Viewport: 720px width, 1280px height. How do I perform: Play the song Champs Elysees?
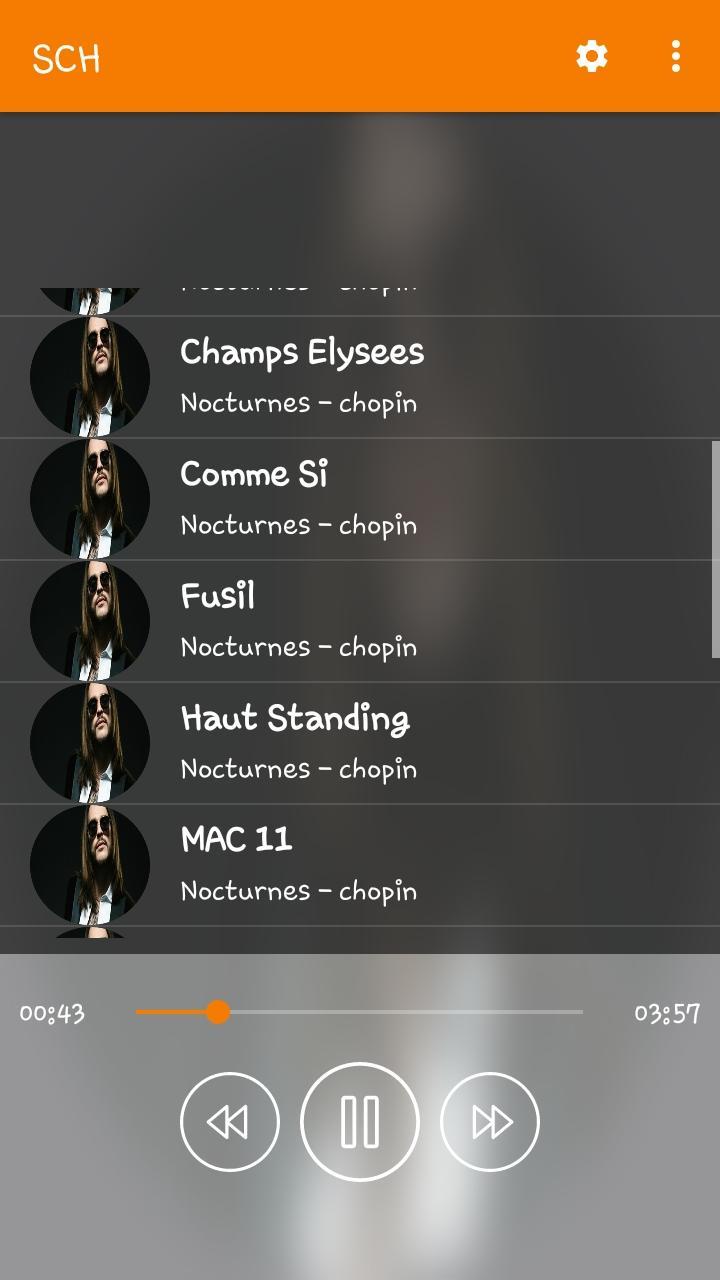point(360,378)
